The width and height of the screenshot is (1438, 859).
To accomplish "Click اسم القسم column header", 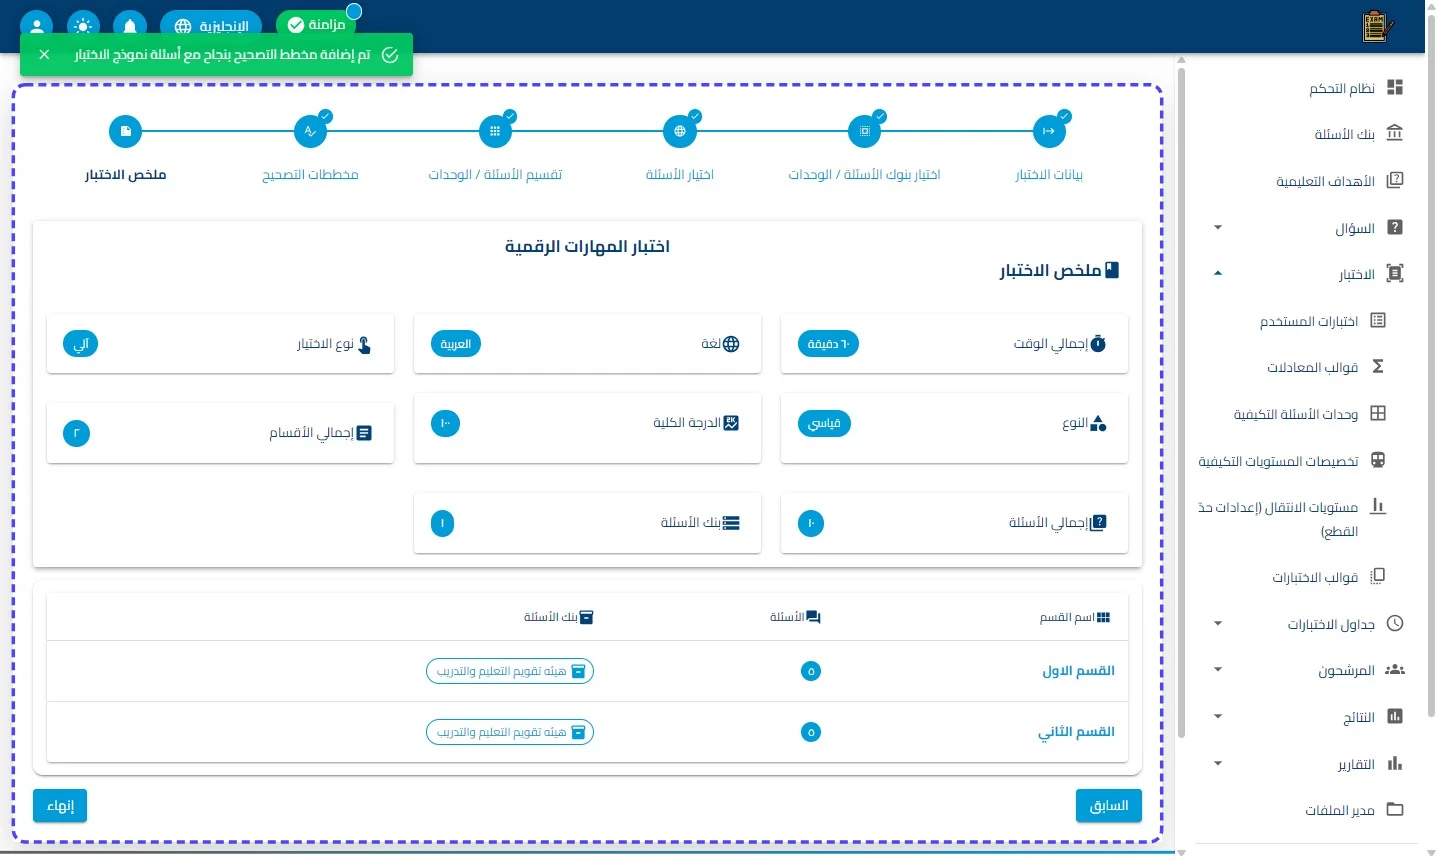I will click(x=1075, y=617).
